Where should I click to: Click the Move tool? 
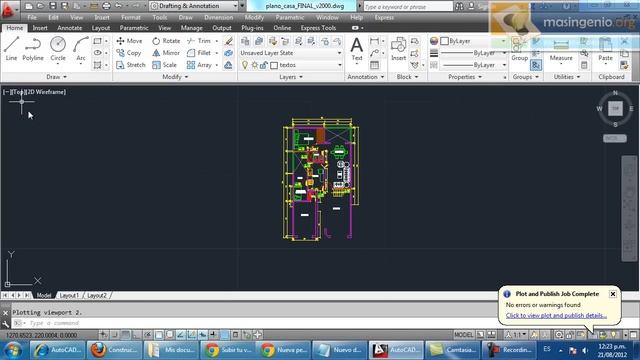pos(129,41)
